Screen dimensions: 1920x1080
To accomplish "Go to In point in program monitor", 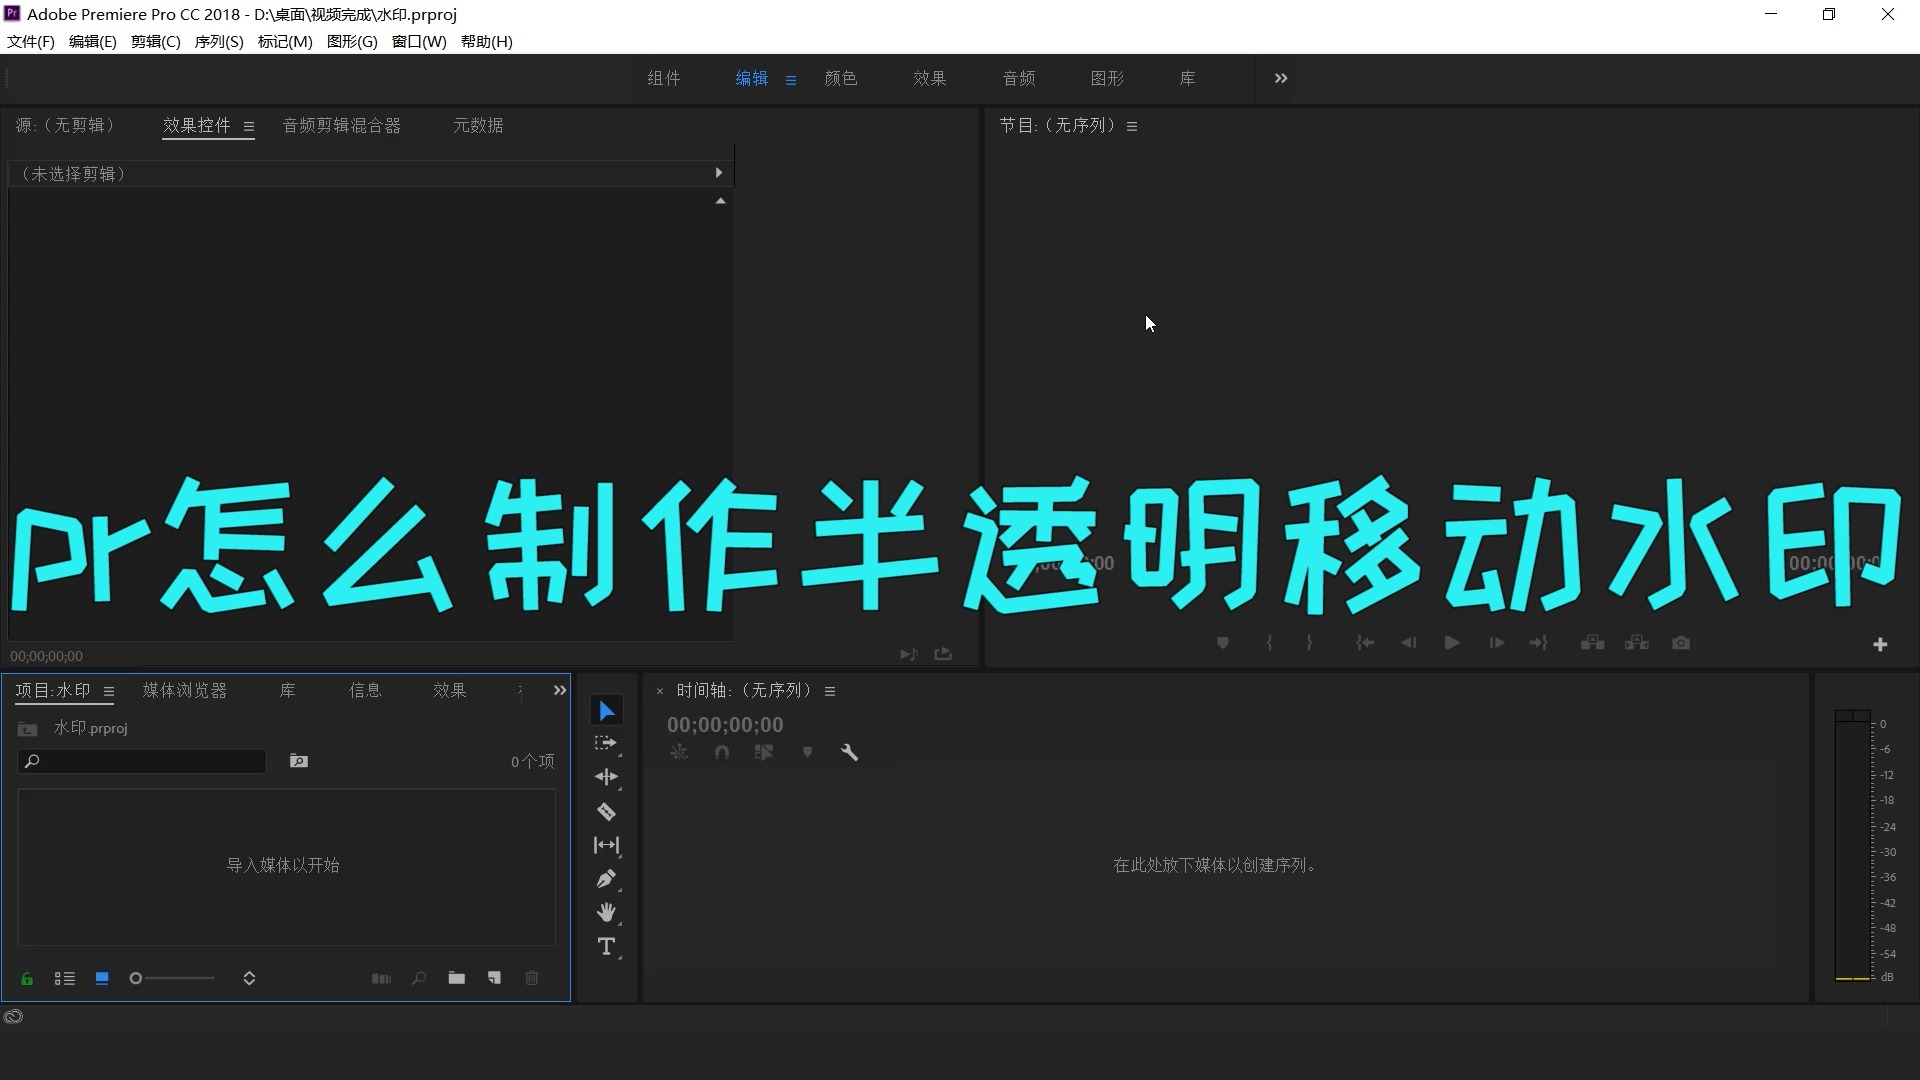I will coord(1365,643).
